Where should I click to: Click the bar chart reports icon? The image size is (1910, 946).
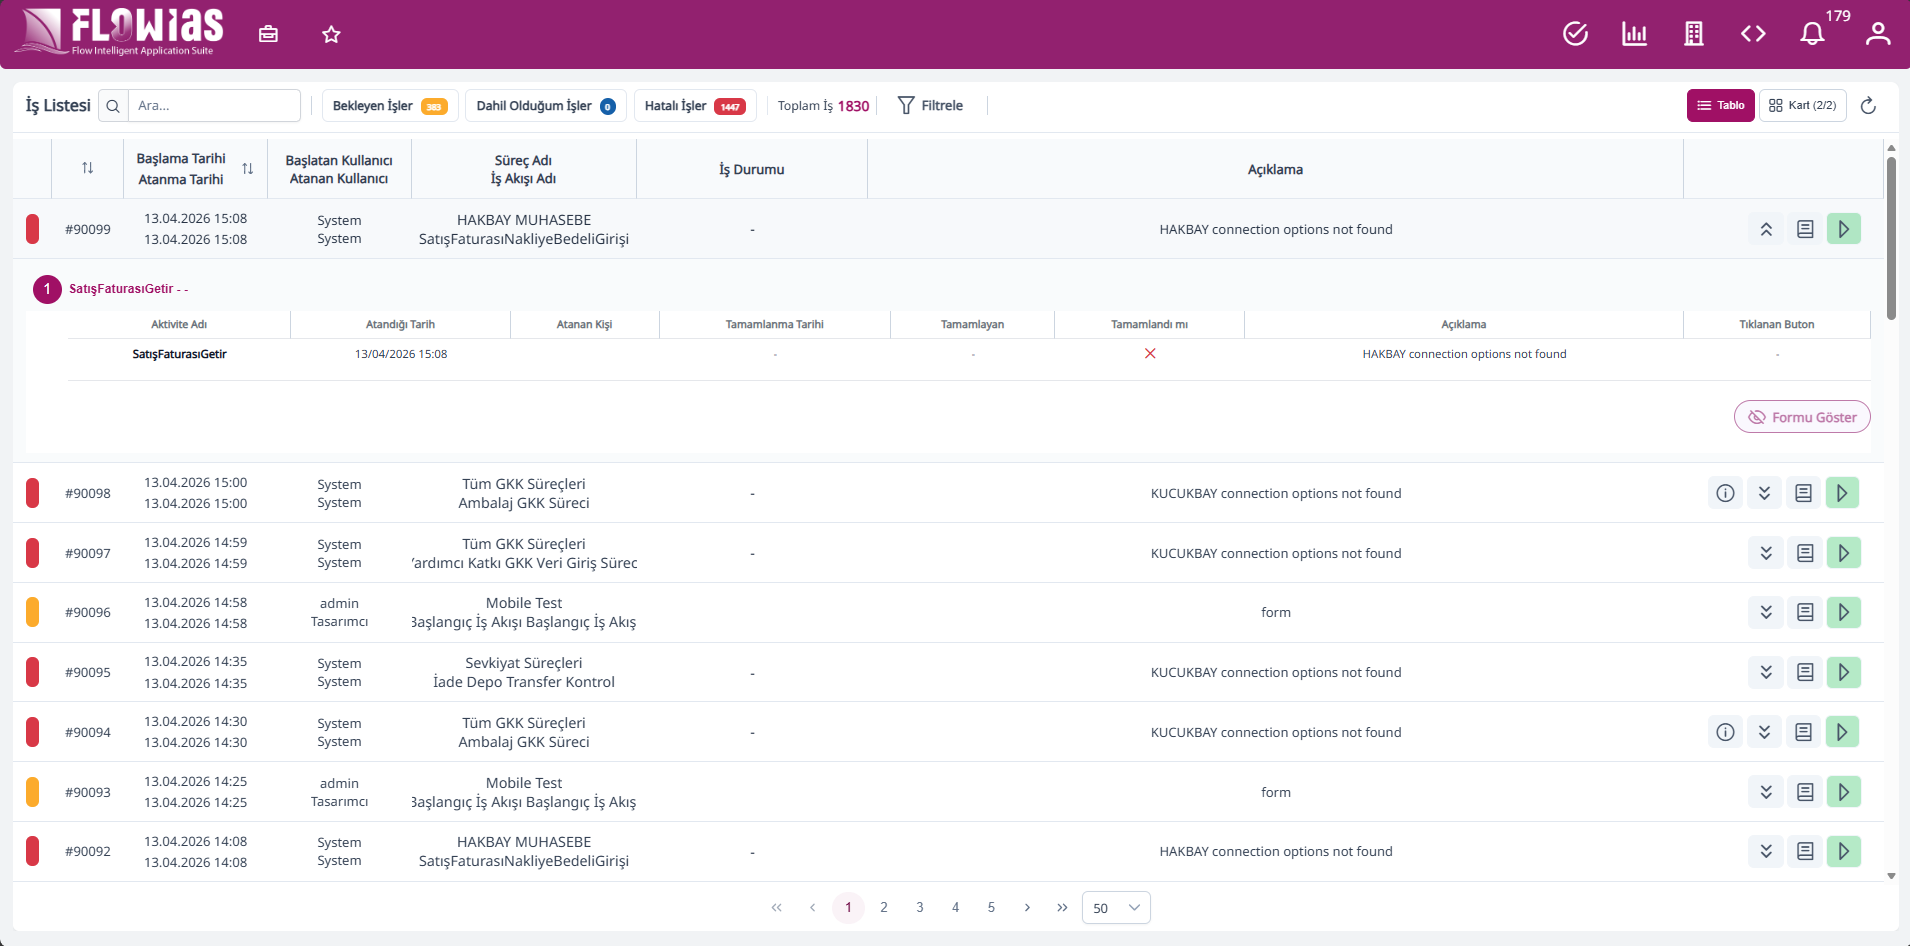click(x=1634, y=34)
